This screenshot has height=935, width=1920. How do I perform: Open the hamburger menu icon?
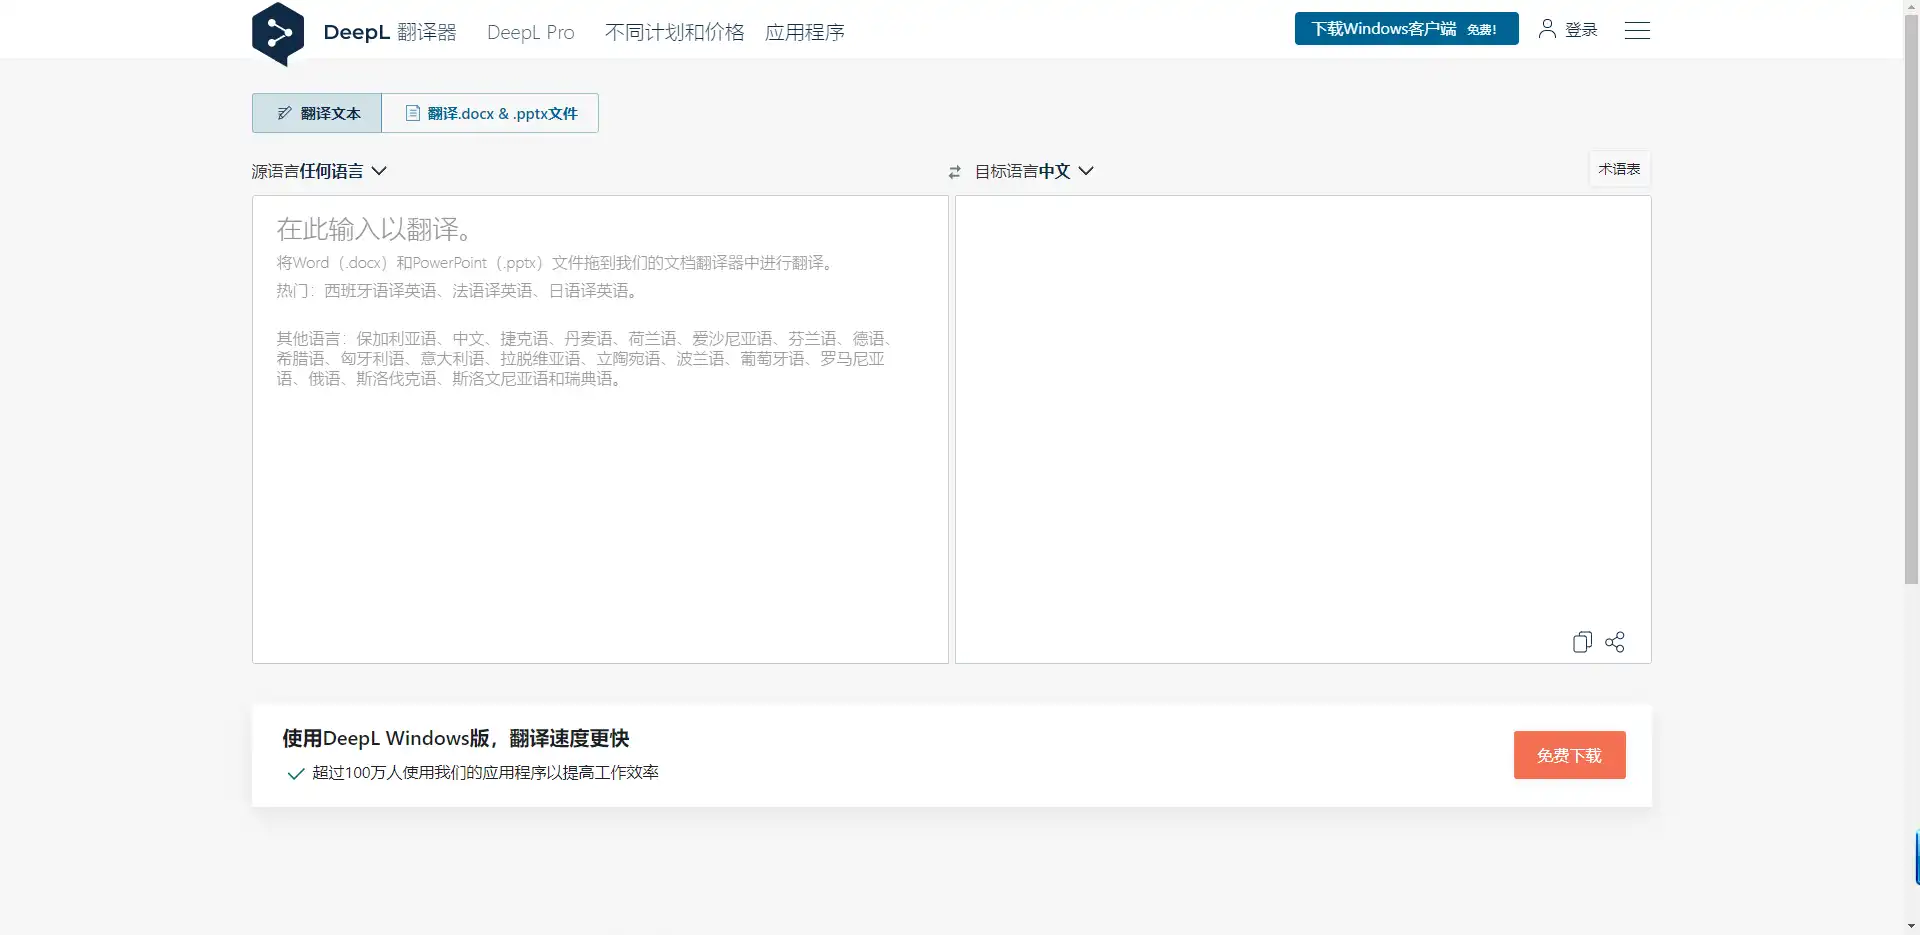click(1637, 30)
